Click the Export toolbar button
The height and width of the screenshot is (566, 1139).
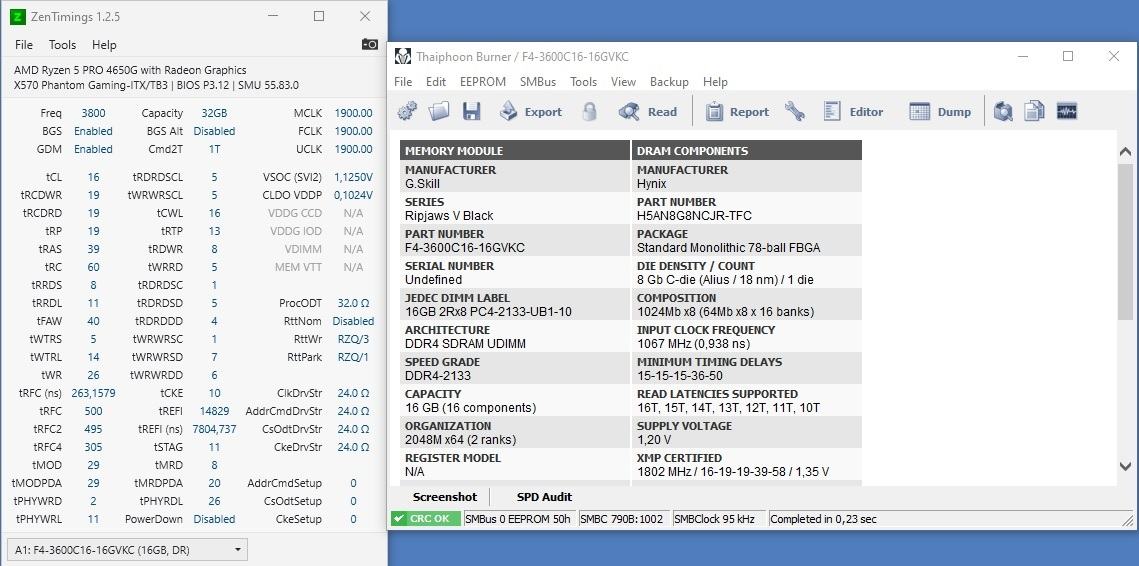coord(531,111)
